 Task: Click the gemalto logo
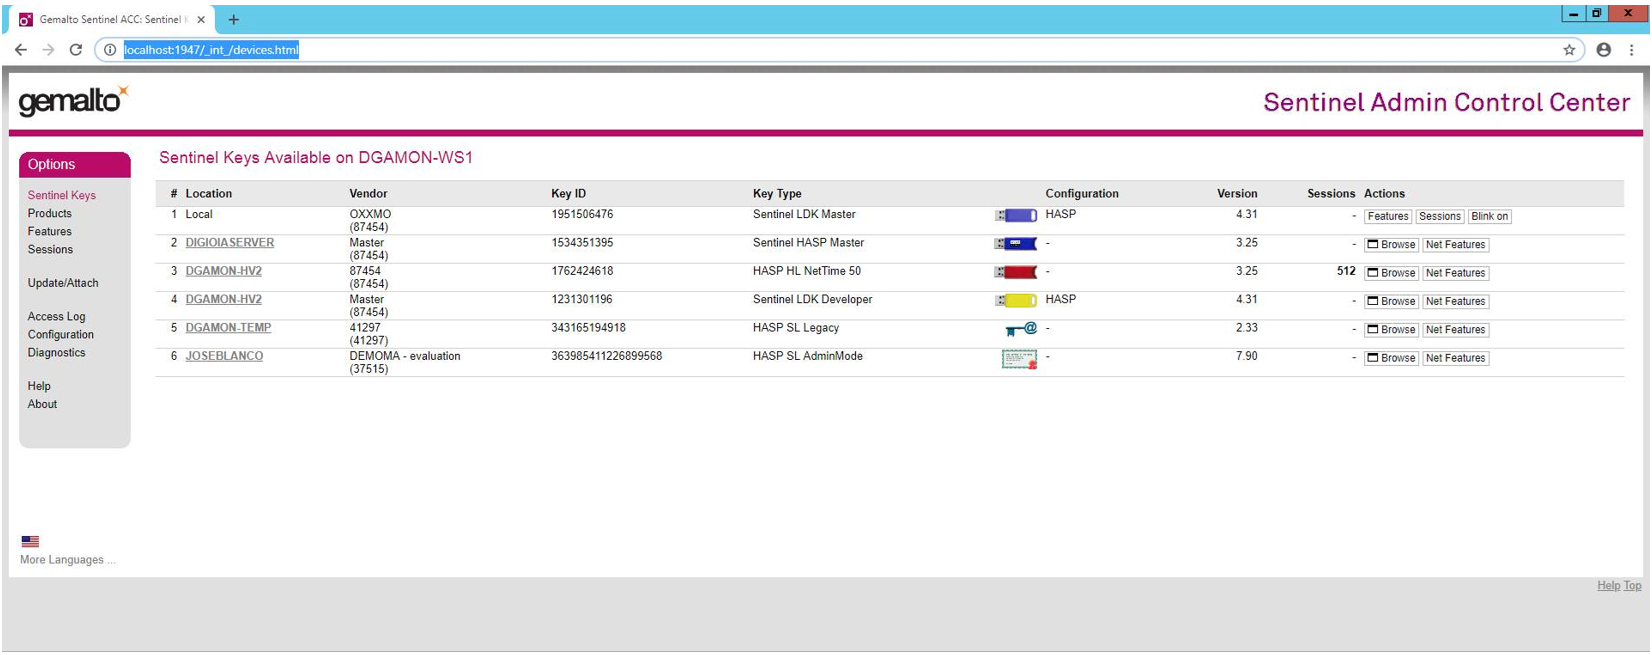pos(74,100)
